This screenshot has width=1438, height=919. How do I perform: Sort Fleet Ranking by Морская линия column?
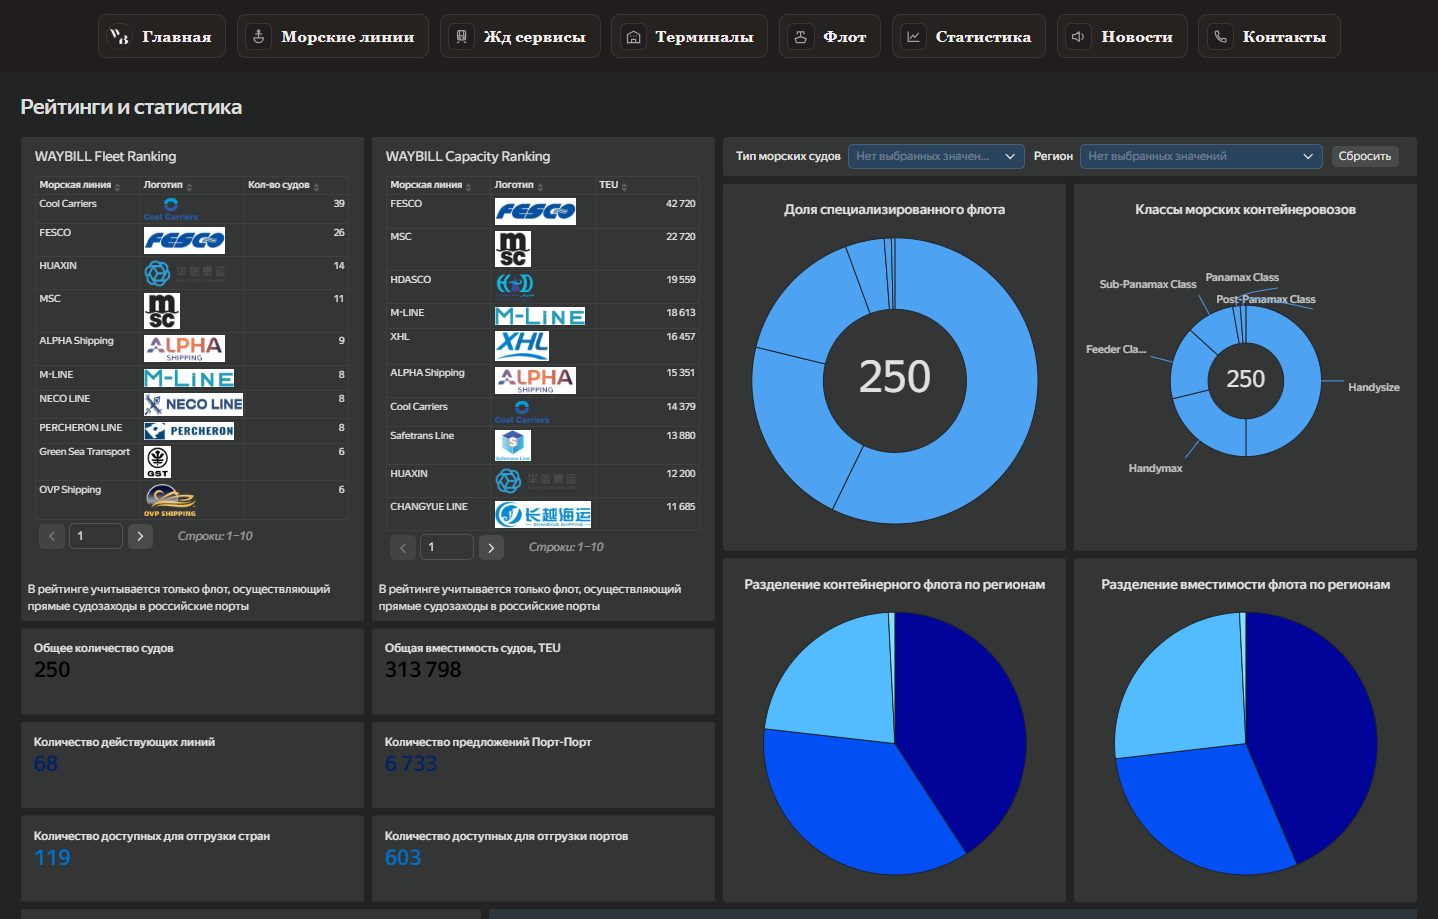pyautogui.click(x=80, y=185)
